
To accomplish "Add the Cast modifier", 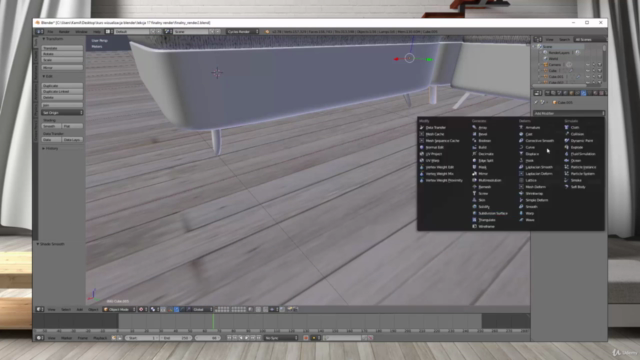I will coord(529,134).
